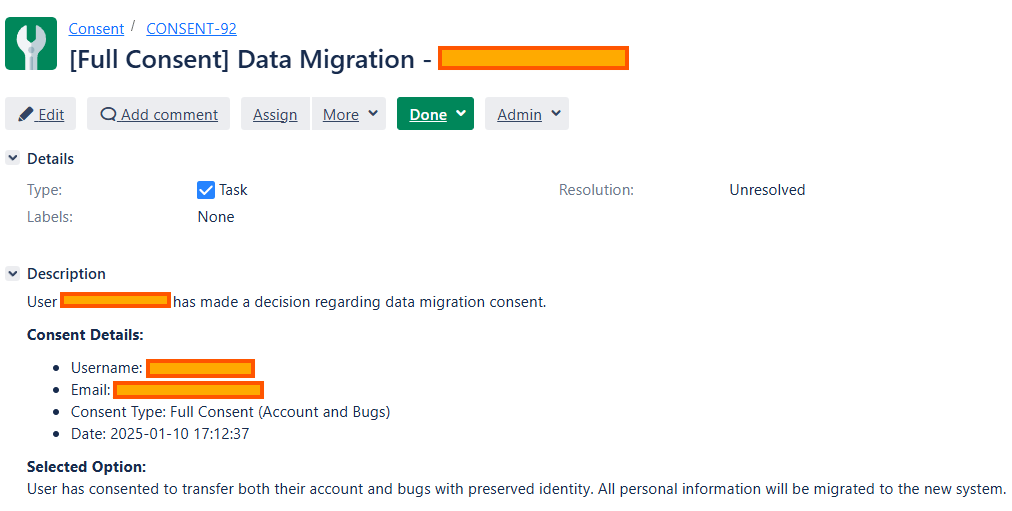The width and height of the screenshot is (1012, 511).
Task: Open the Consent project breadcrumb link
Action: point(96,29)
